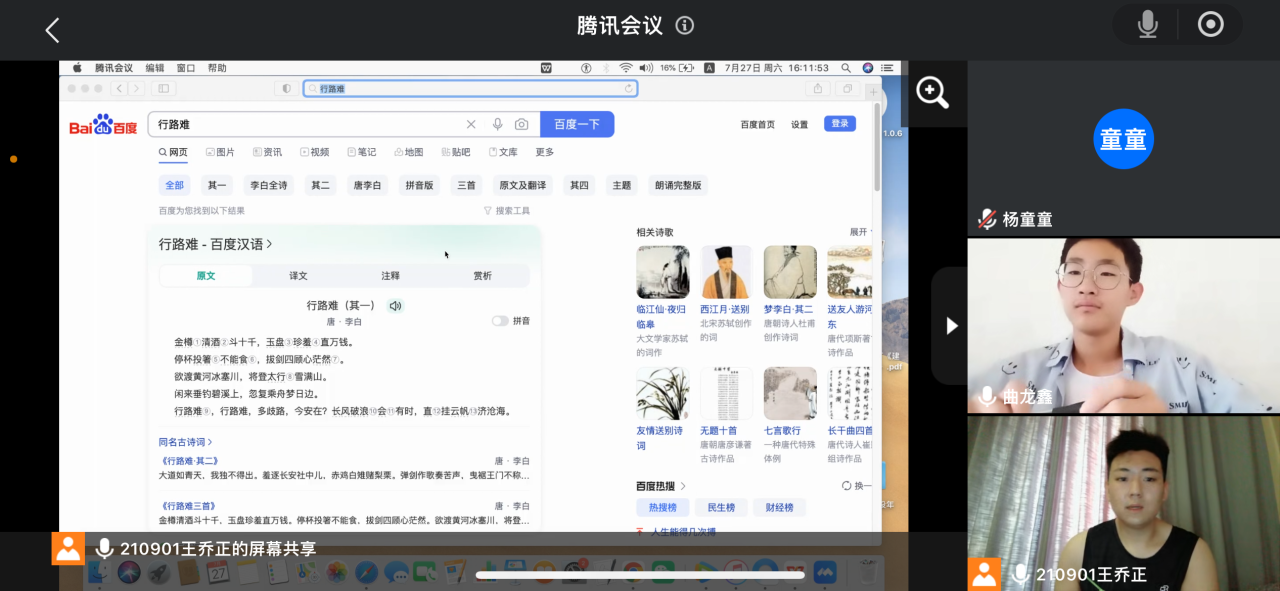Open the 更多 search category dropdown
This screenshot has width=1280, height=591.
544,152
